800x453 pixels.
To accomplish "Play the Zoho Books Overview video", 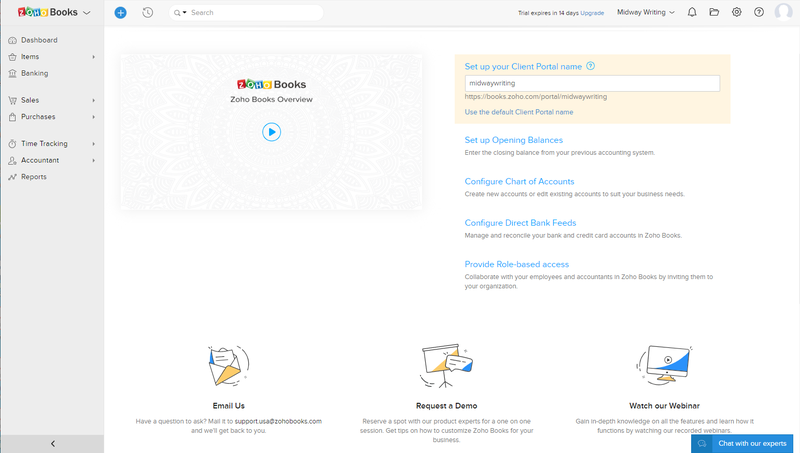I will pyautogui.click(x=271, y=132).
